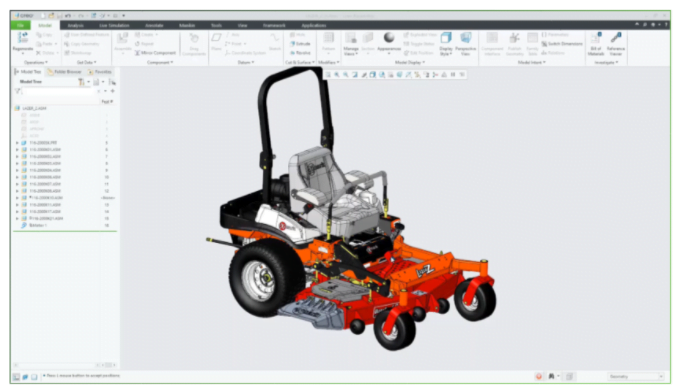Viewport: 677px width, 392px height.
Task: Open the Geometry selection filter dropdown
Action: [x=636, y=377]
